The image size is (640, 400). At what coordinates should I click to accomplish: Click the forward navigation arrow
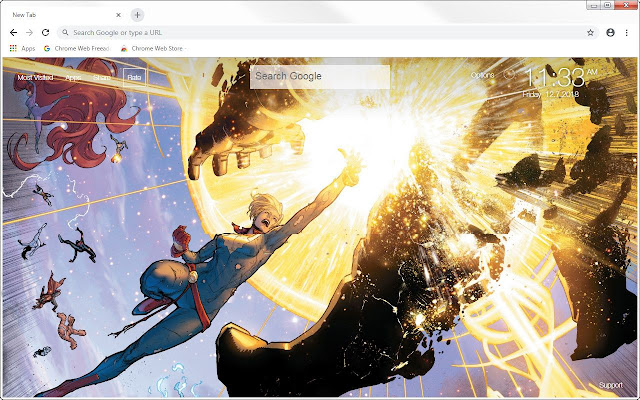tap(29, 33)
